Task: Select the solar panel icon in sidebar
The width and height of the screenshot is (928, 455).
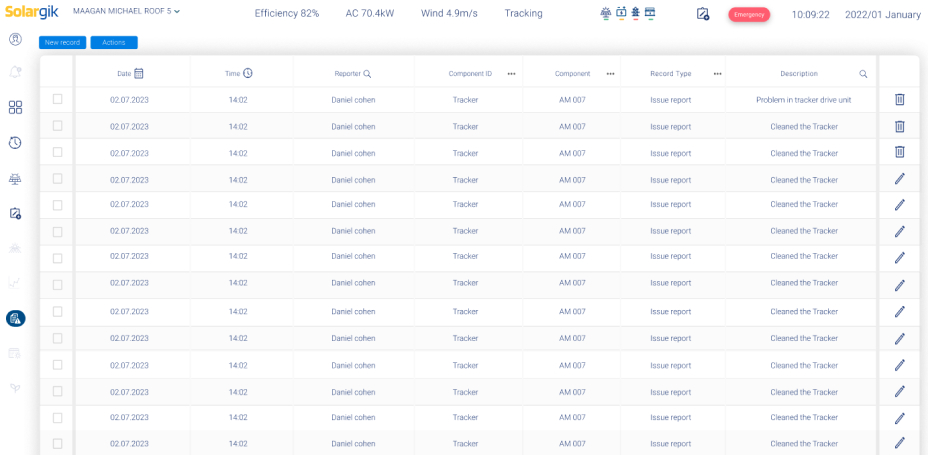Action: tap(15, 179)
